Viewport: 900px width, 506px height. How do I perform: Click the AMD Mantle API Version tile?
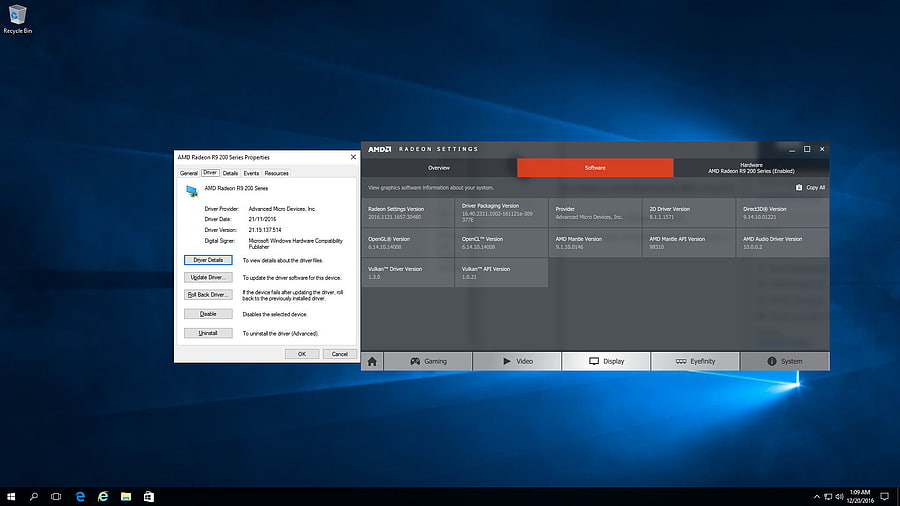point(689,243)
